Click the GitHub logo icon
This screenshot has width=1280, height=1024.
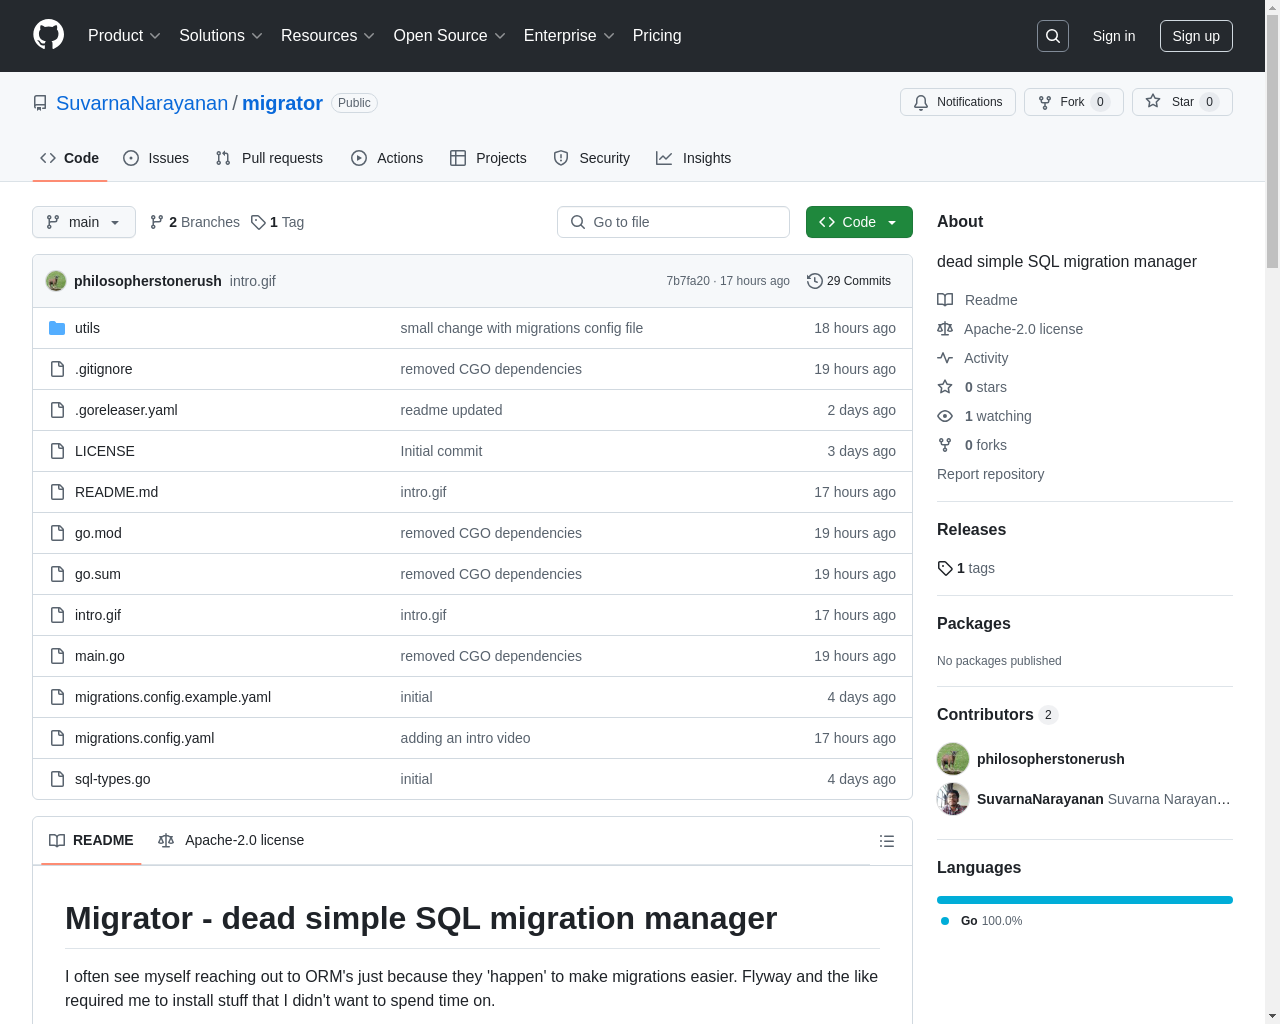pyautogui.click(x=49, y=35)
